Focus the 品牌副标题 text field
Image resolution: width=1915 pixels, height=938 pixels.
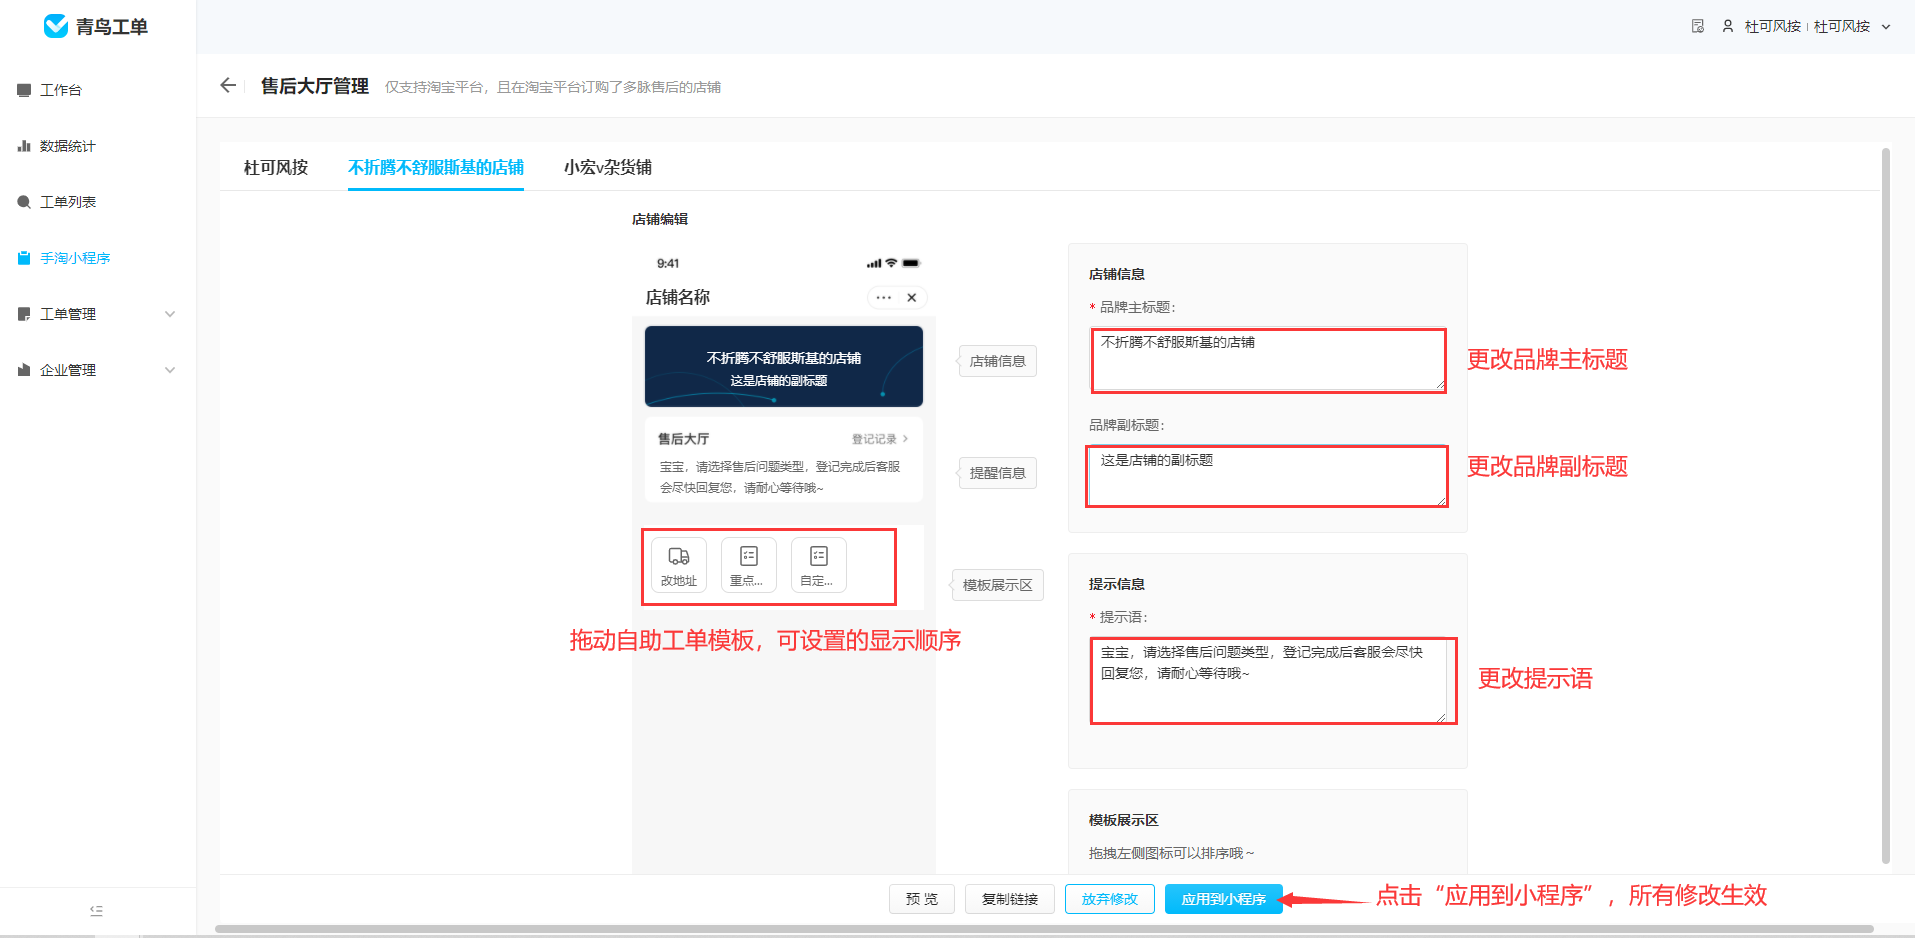point(1267,476)
